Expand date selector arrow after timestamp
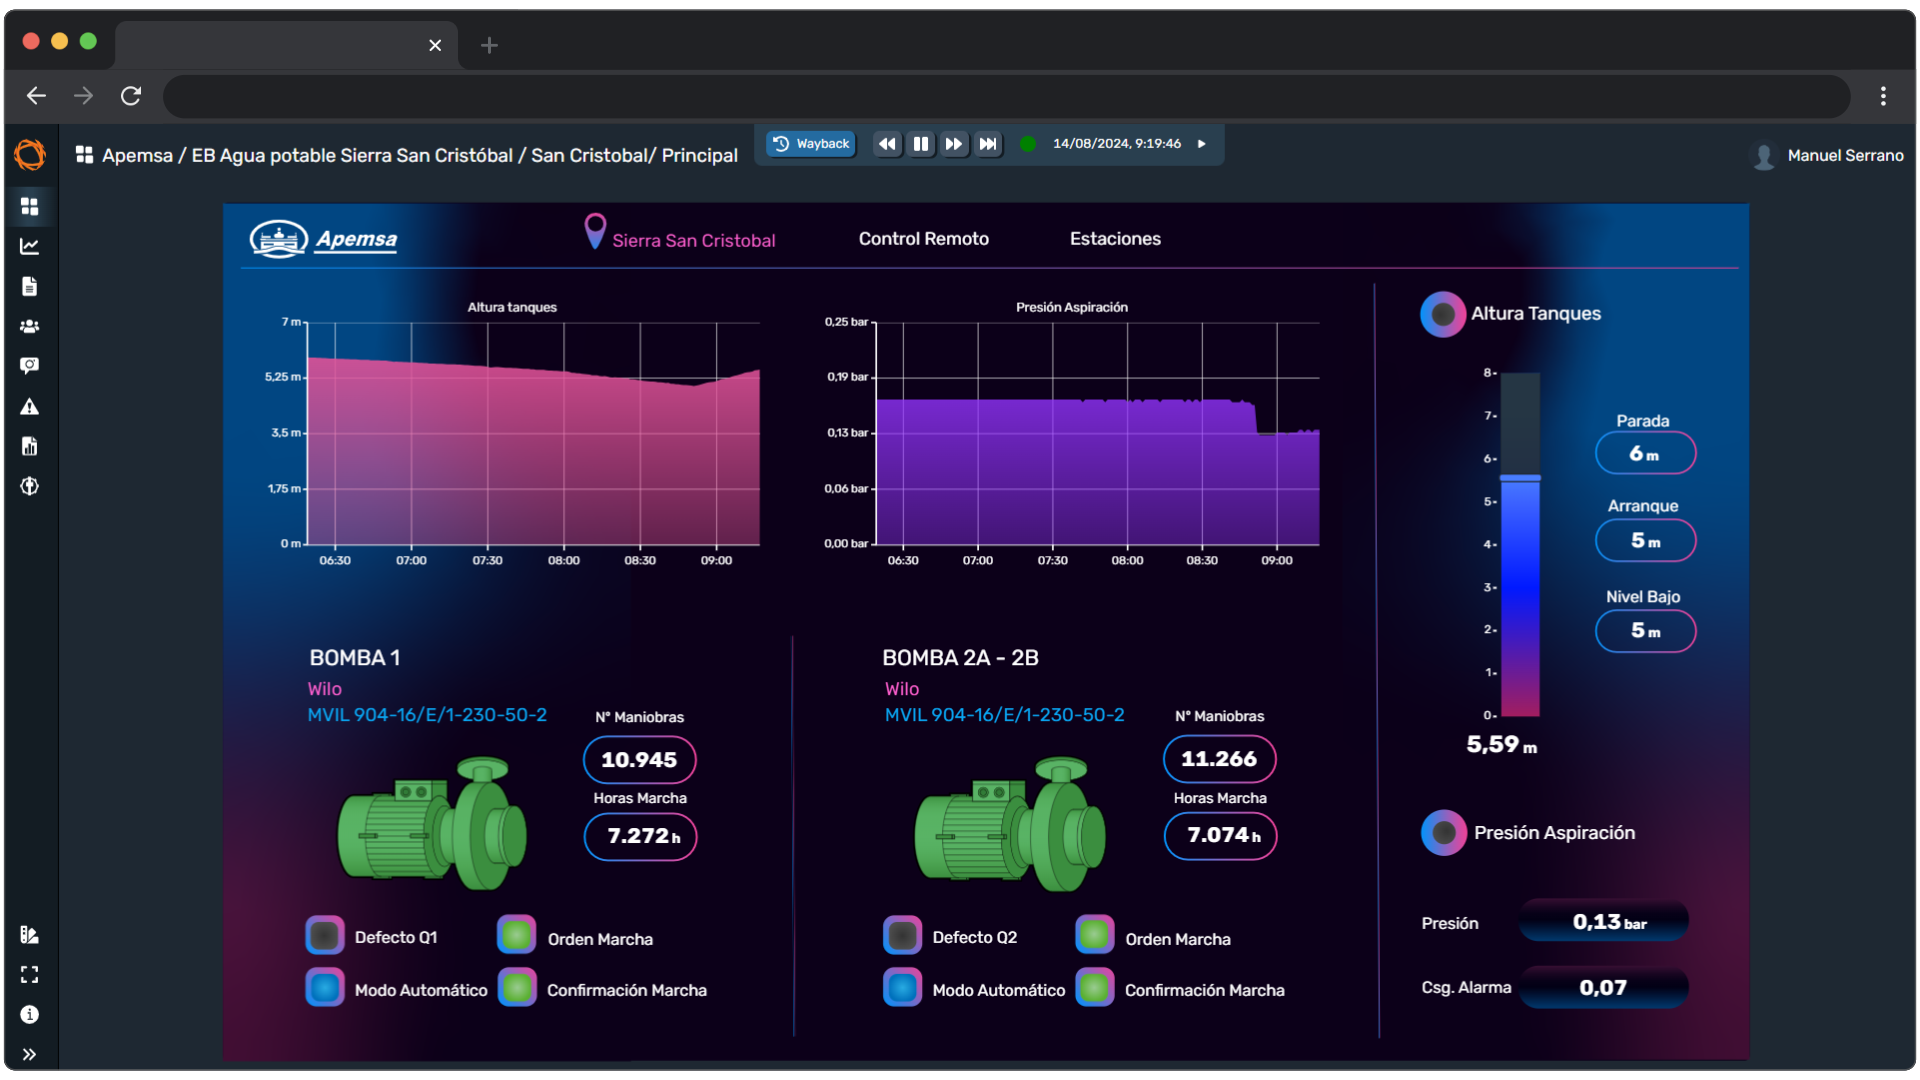 [1202, 144]
